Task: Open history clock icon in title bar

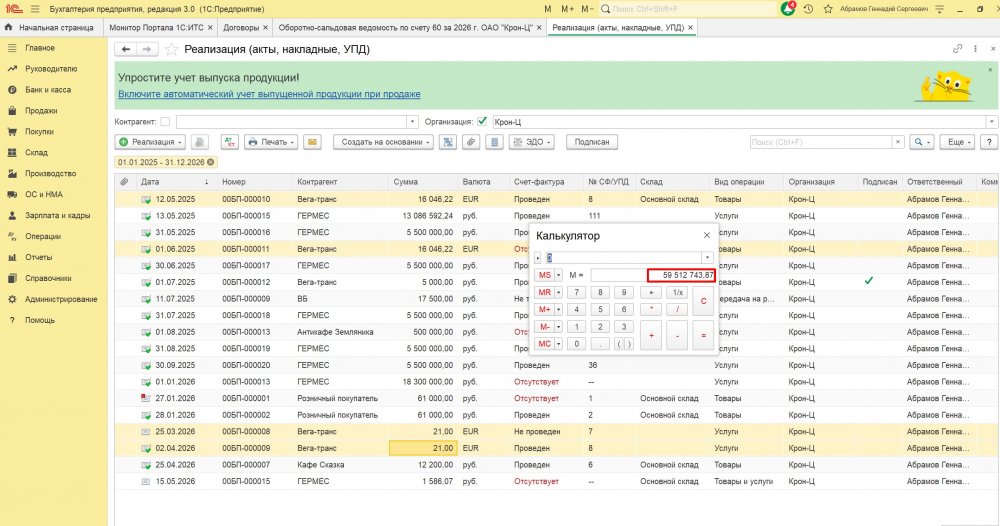Action: coord(808,9)
